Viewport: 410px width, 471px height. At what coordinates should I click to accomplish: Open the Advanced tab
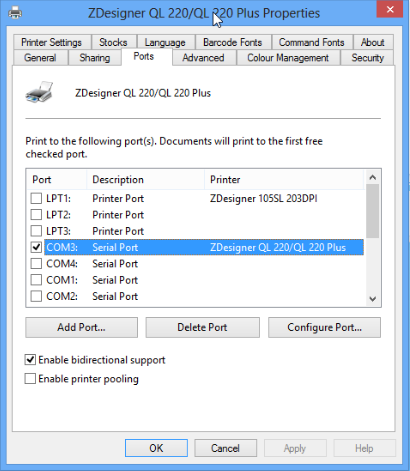tap(203, 58)
